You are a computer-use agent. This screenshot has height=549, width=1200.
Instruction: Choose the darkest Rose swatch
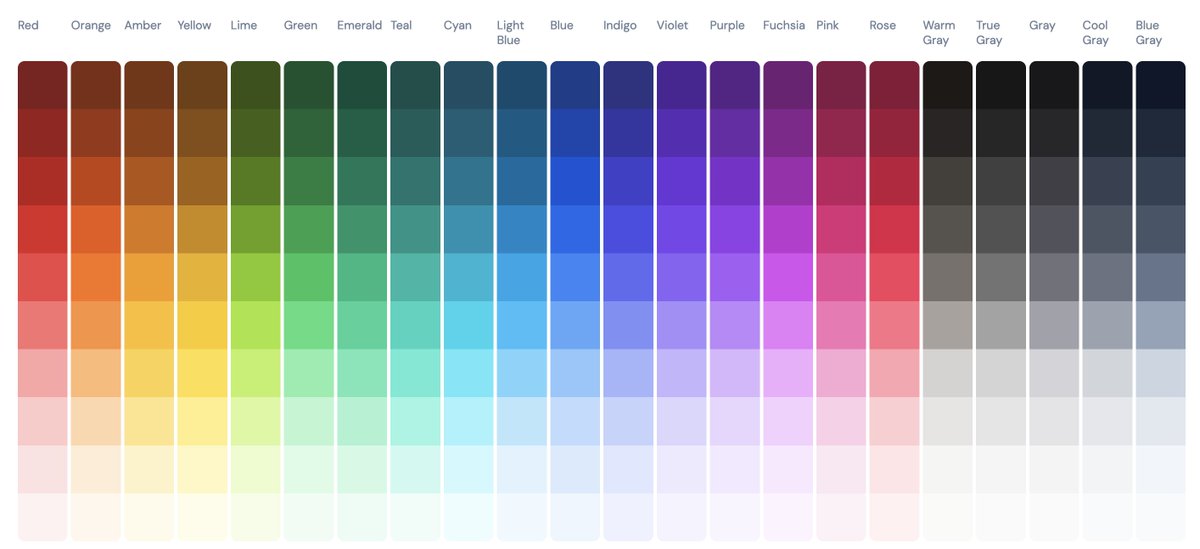point(895,85)
